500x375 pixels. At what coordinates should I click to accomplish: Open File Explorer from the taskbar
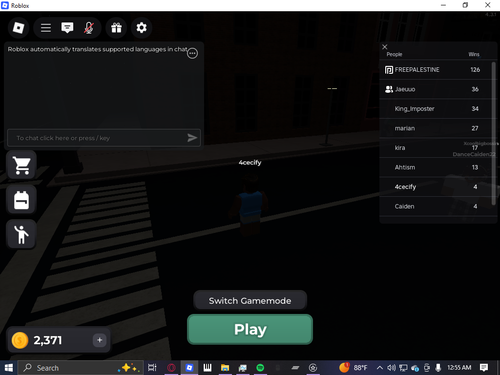(x=225, y=368)
